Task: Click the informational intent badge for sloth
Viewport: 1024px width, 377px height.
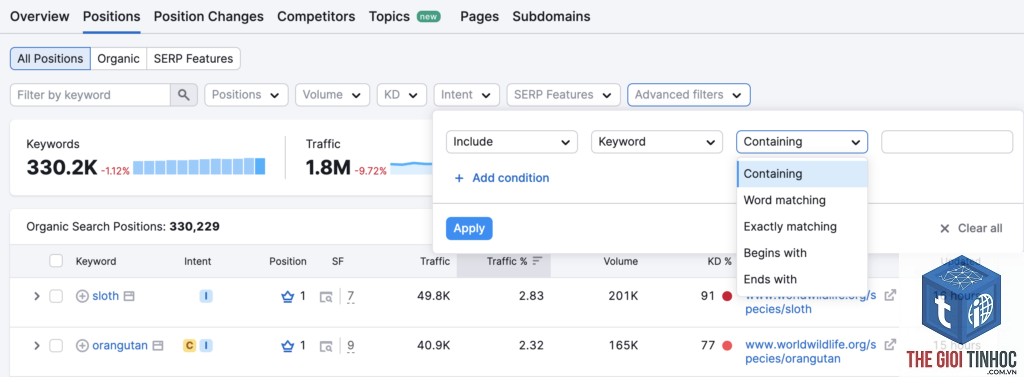Action: 206,296
